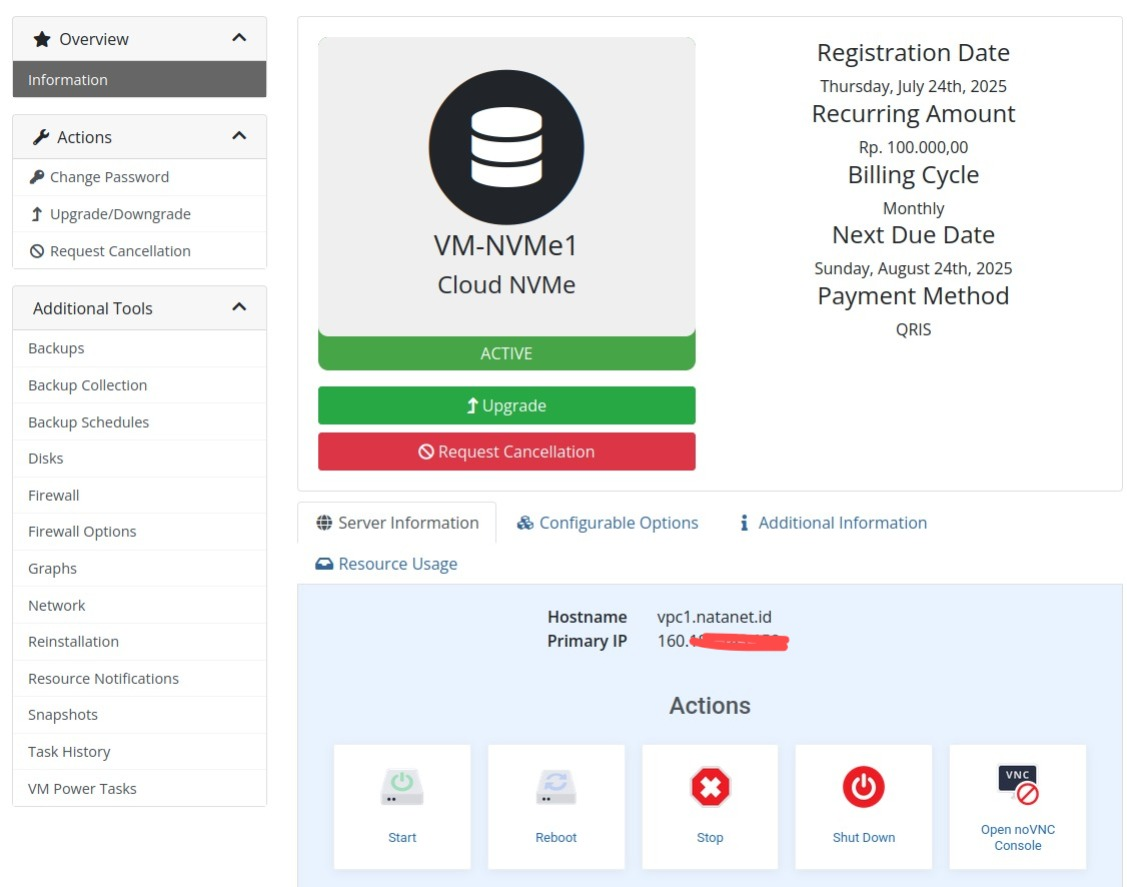Viewport: 1127px width, 887px height.
Task: Click the Shut Down label under Actions
Action: 863,837
